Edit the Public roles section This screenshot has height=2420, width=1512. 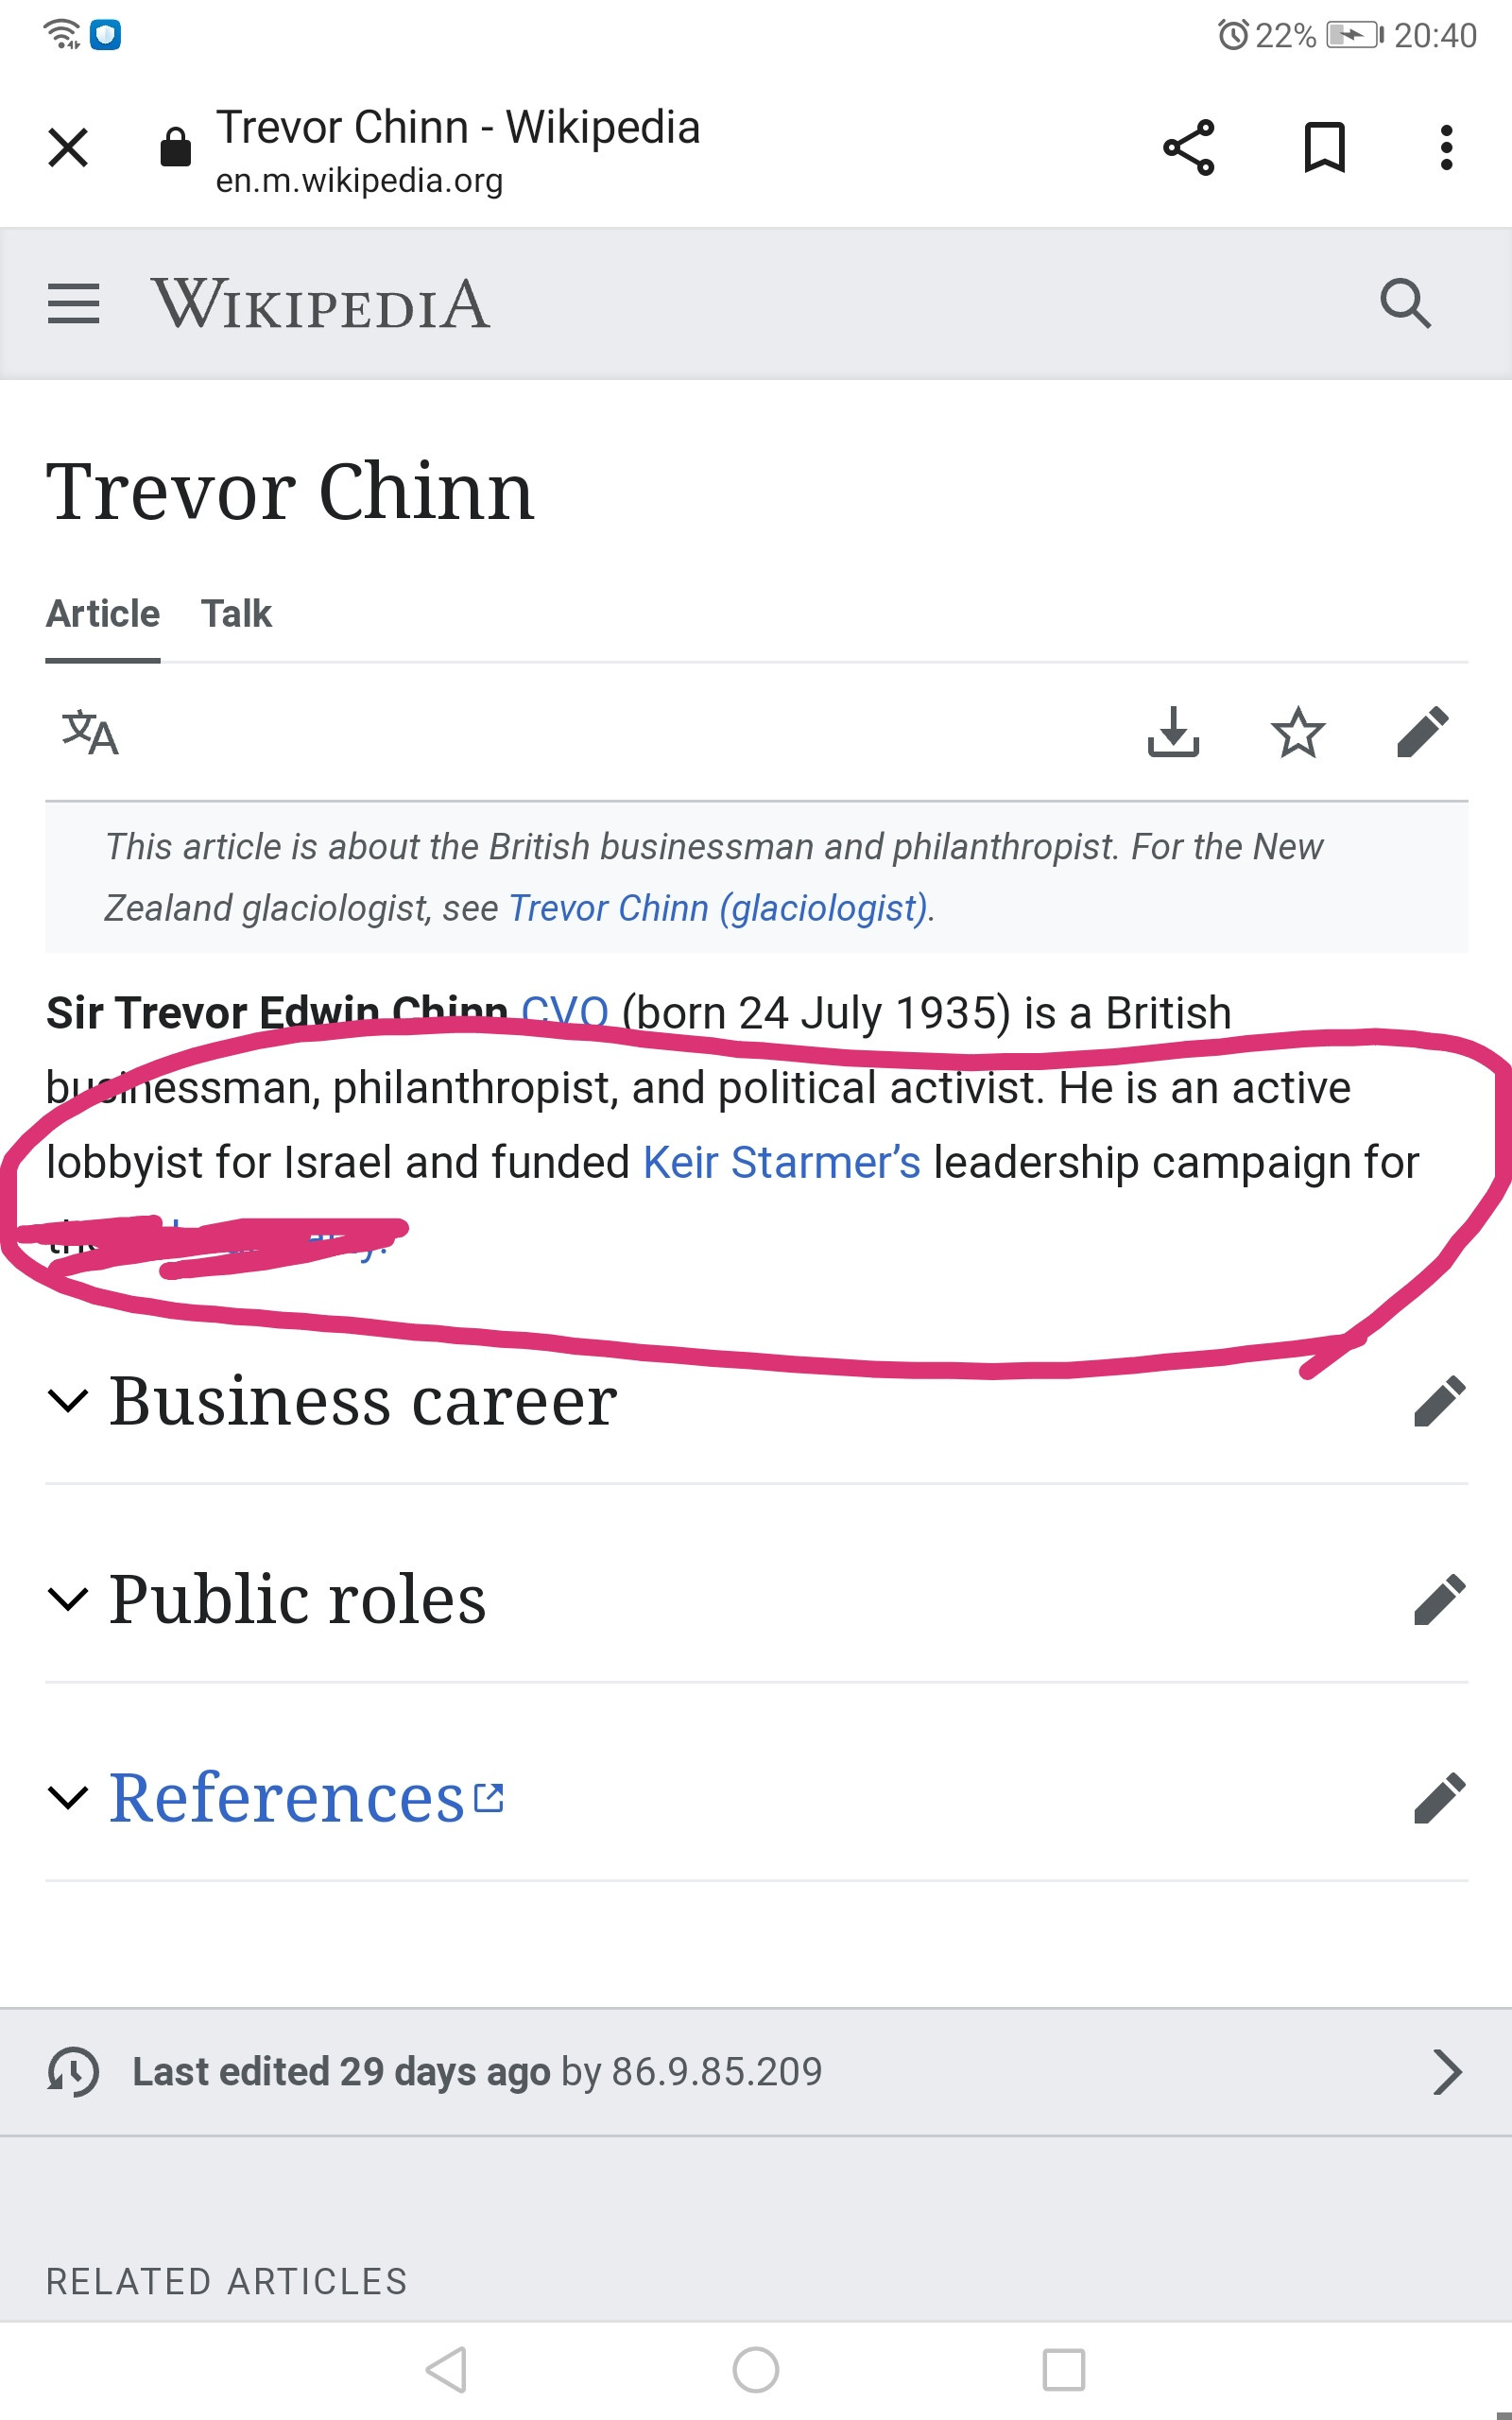[x=1439, y=1598]
